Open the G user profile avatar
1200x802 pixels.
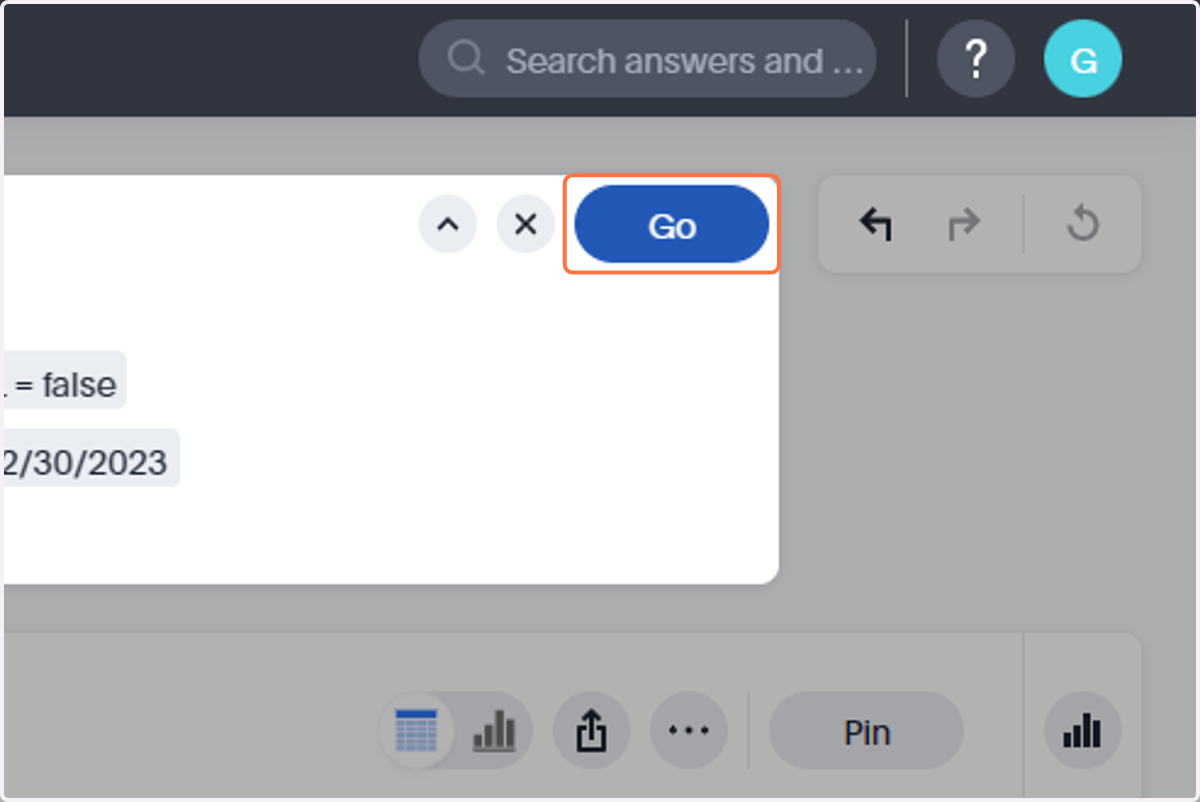click(x=1083, y=61)
